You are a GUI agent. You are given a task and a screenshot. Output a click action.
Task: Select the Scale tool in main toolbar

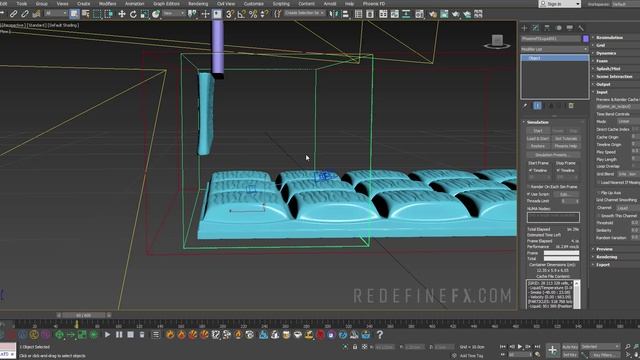pyautogui.click(x=144, y=14)
